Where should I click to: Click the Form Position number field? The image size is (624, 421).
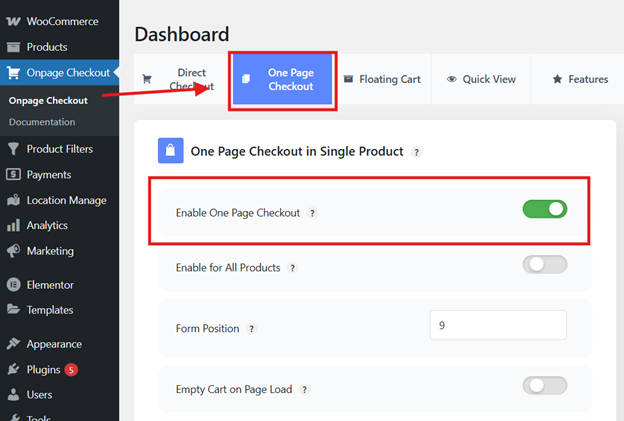click(x=498, y=325)
